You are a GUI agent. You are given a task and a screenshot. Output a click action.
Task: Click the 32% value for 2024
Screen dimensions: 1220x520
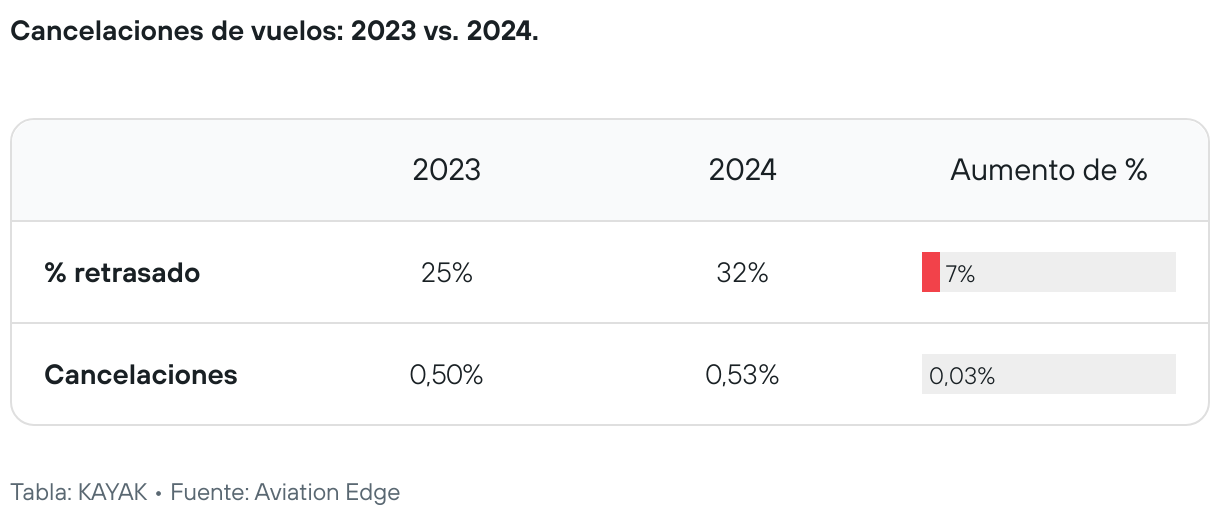tap(742, 273)
